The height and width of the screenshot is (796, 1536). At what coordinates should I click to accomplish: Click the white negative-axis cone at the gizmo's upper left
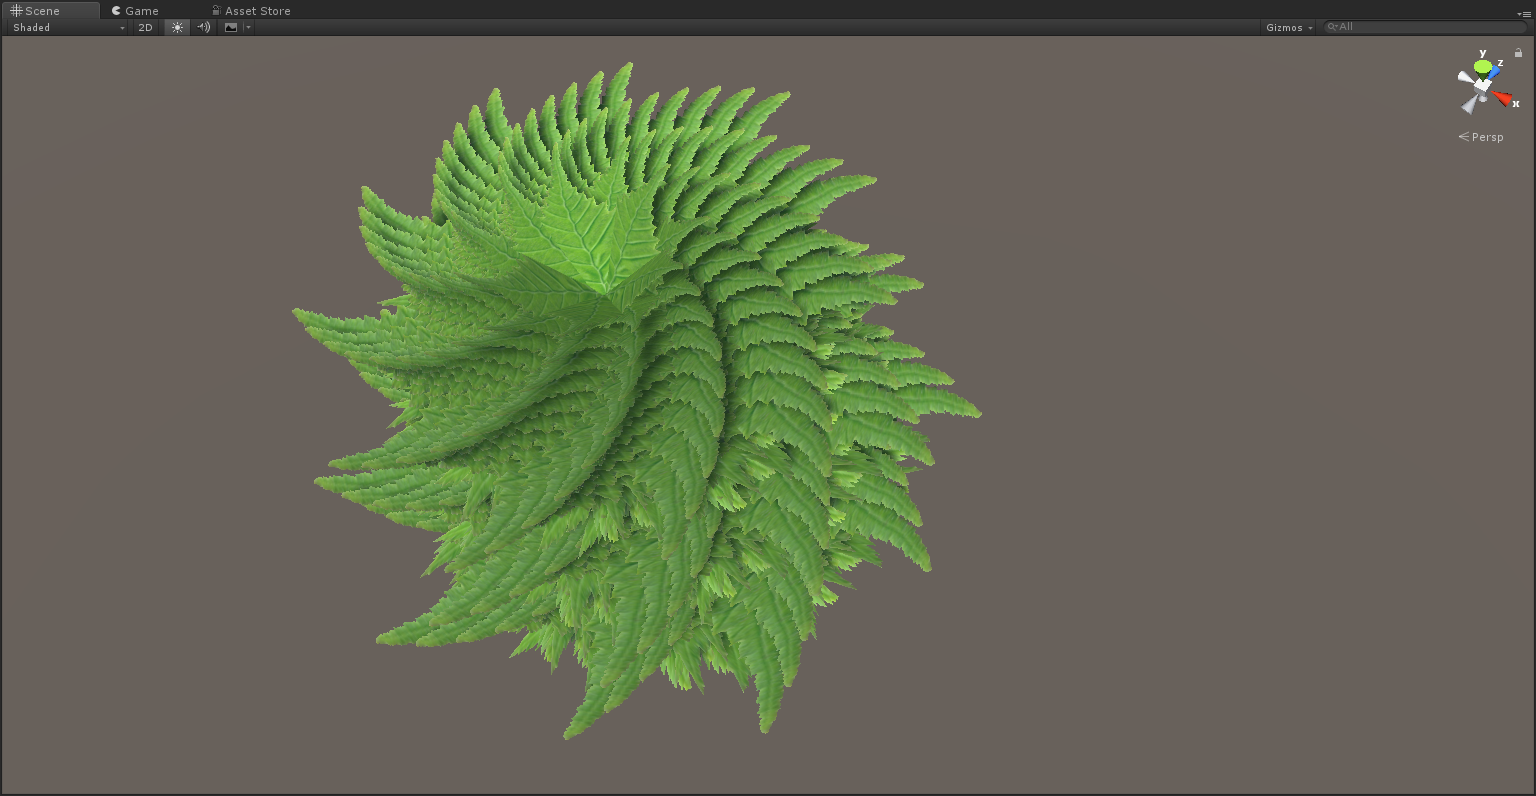1465,77
